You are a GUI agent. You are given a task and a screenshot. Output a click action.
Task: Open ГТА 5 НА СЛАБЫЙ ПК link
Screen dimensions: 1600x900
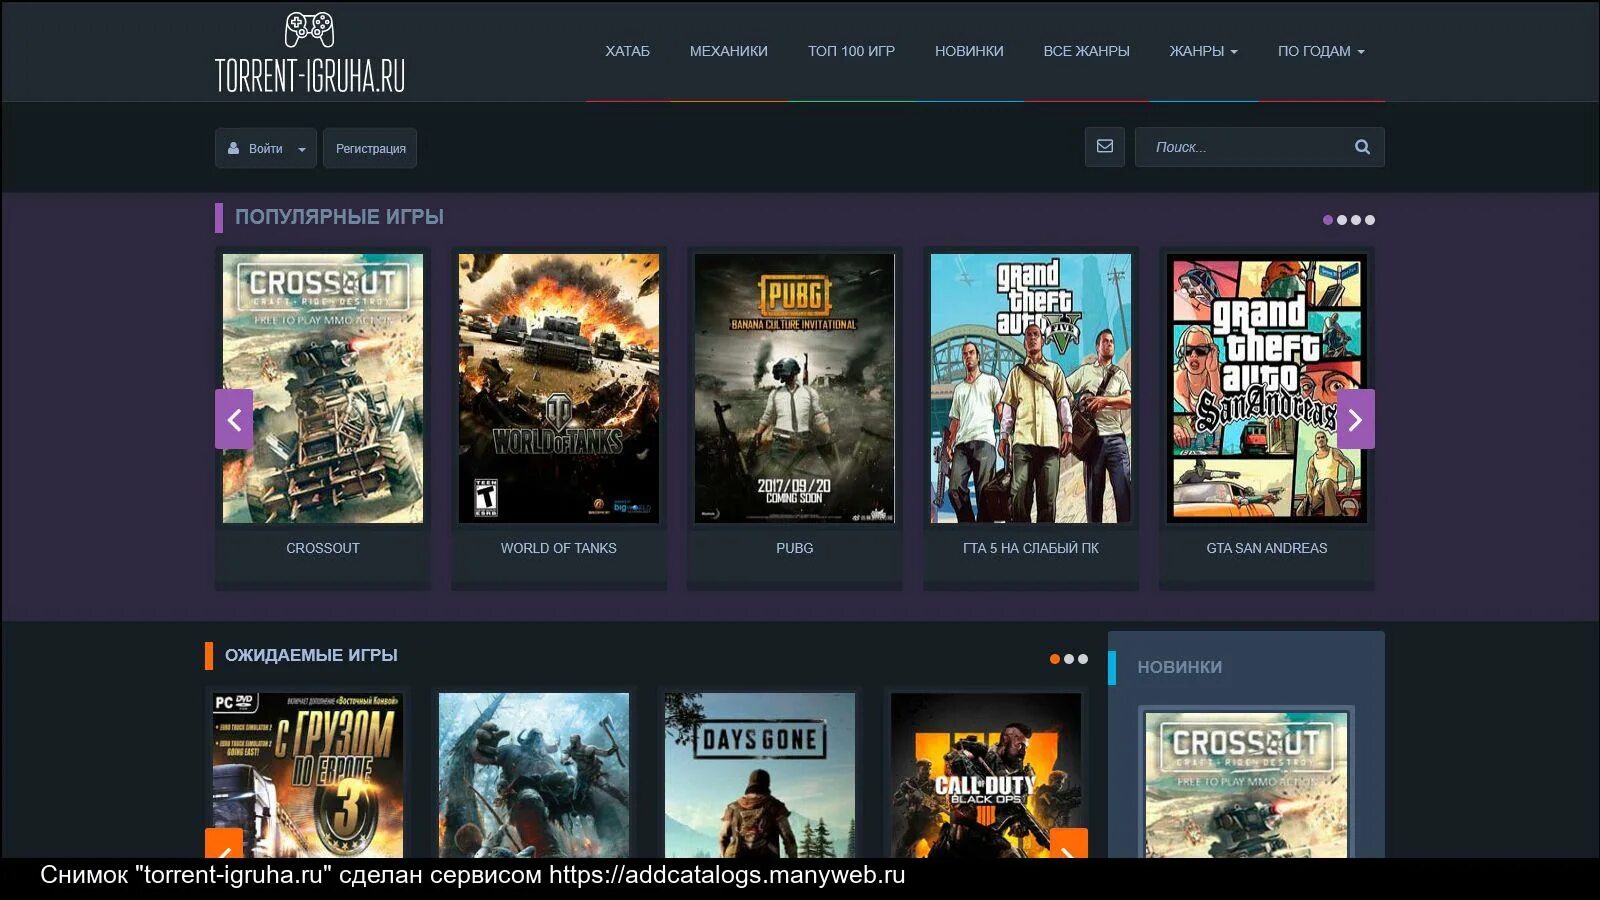[x=1031, y=548]
